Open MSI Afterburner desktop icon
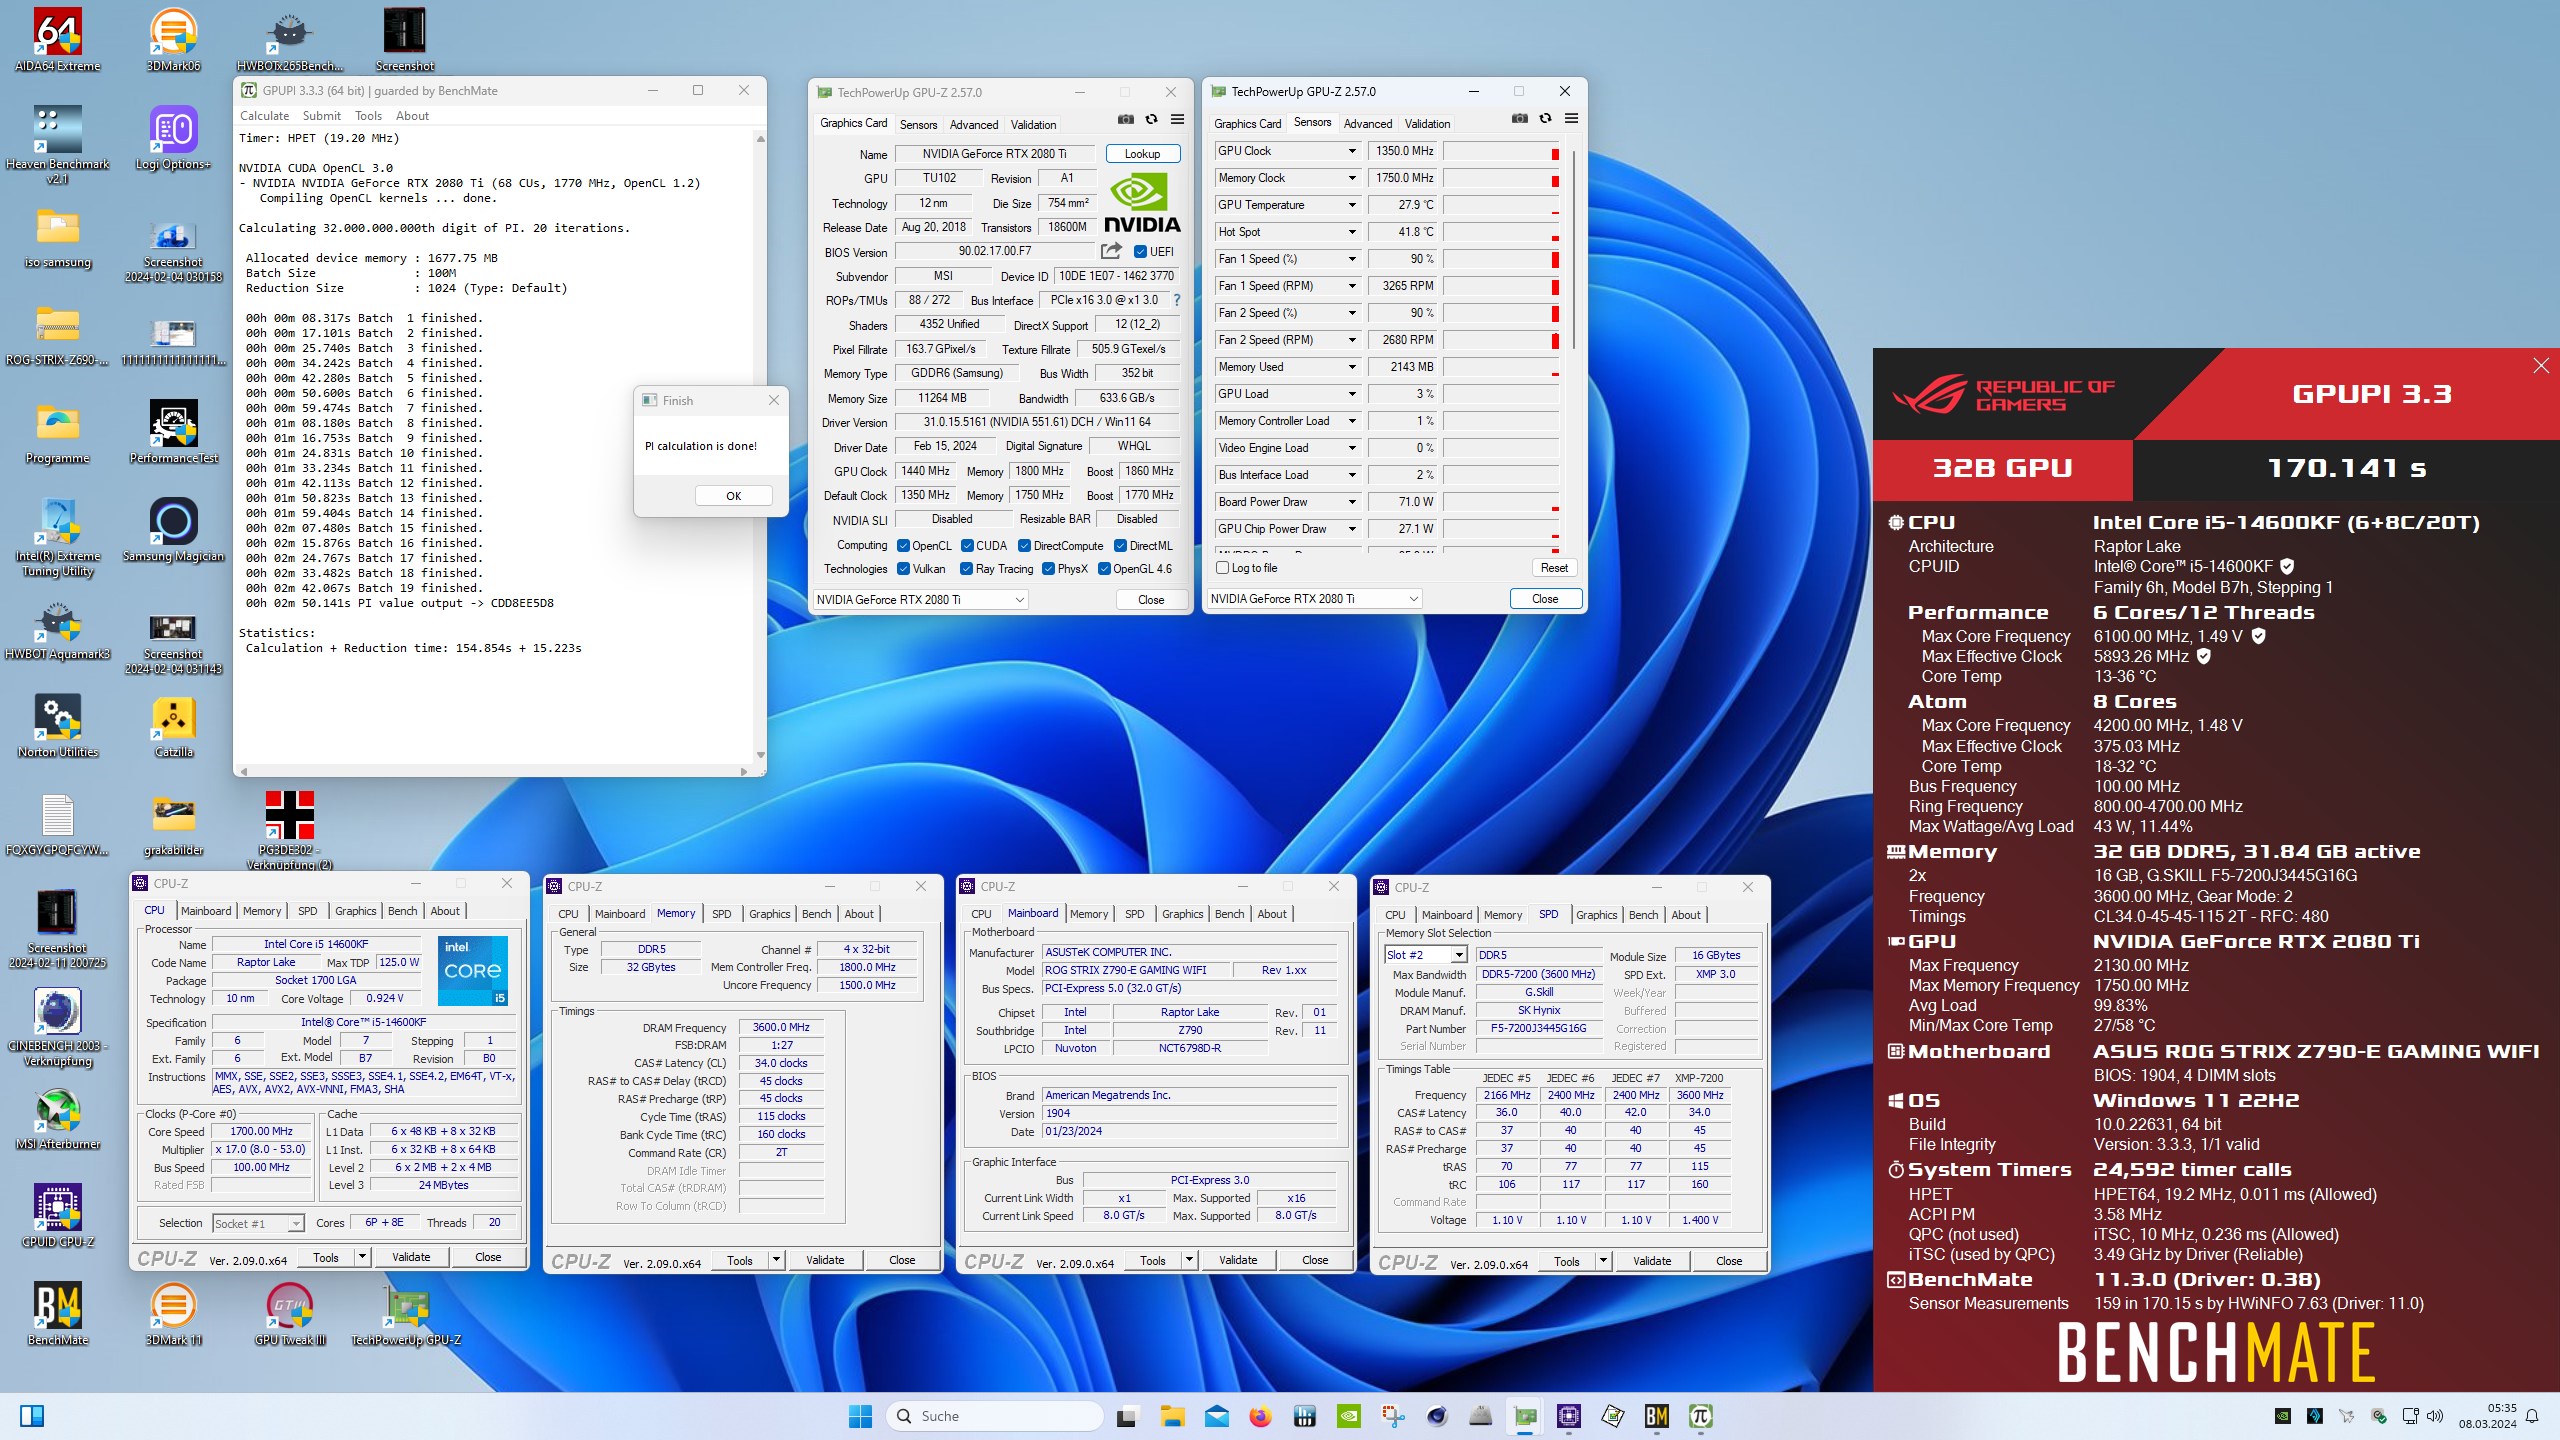2560x1440 pixels. [57, 1118]
